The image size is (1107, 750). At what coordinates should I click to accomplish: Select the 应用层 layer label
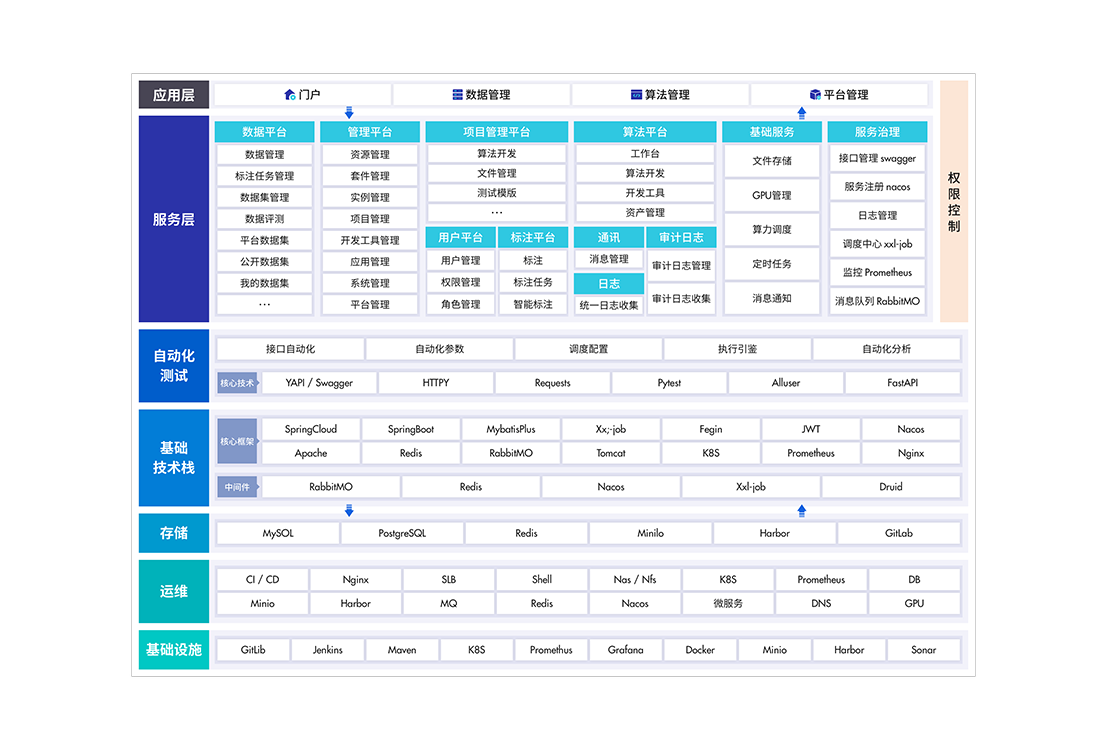[174, 95]
